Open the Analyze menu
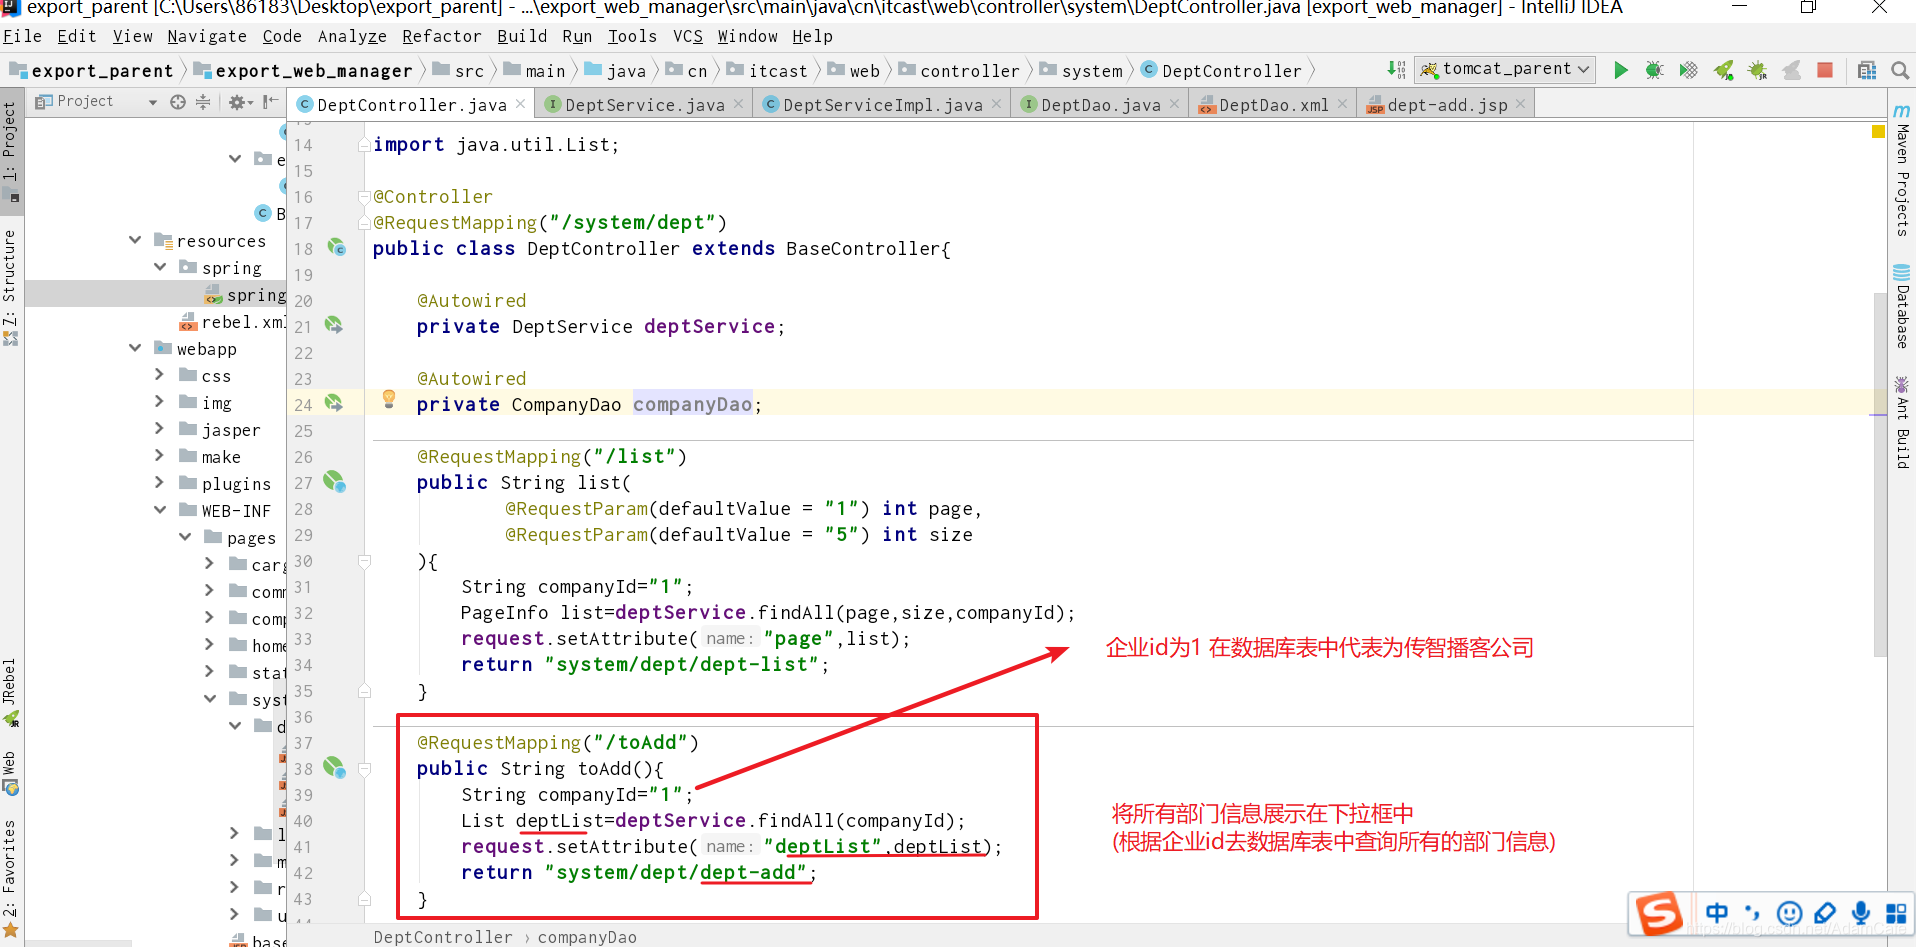 click(x=352, y=36)
